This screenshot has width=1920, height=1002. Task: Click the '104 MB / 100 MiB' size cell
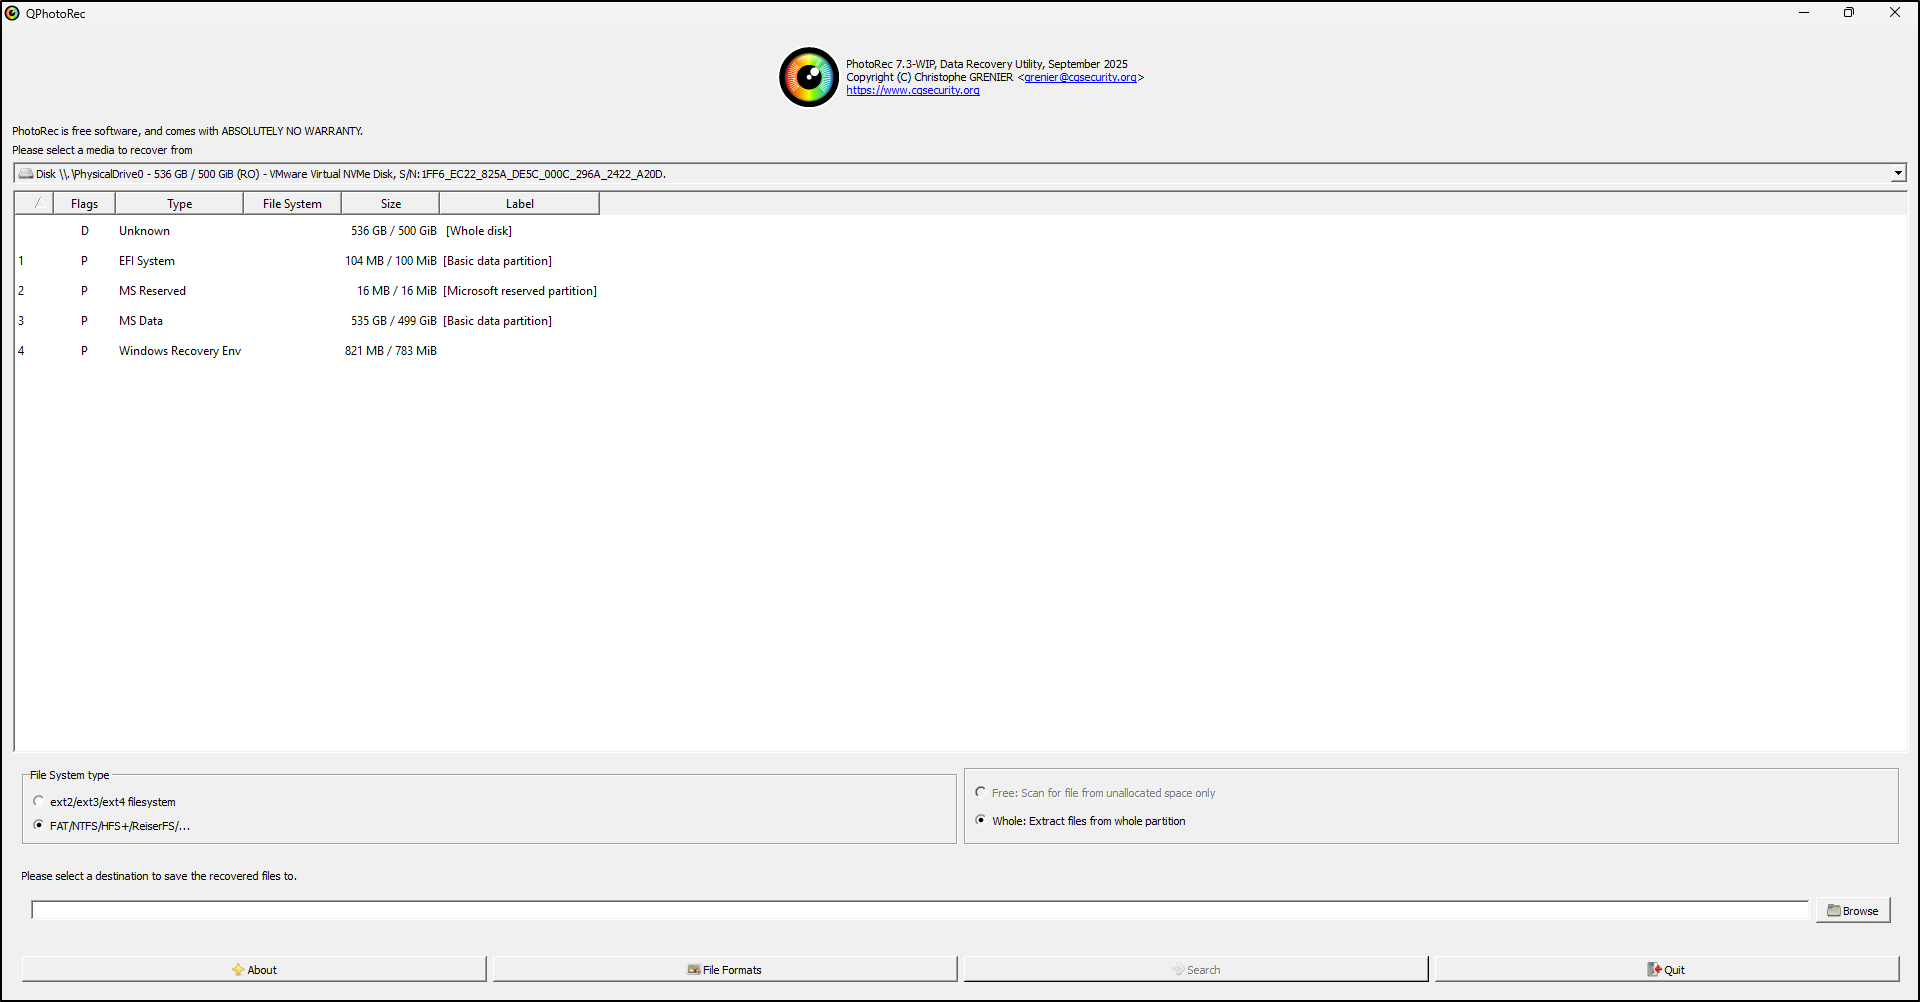pyautogui.click(x=391, y=261)
